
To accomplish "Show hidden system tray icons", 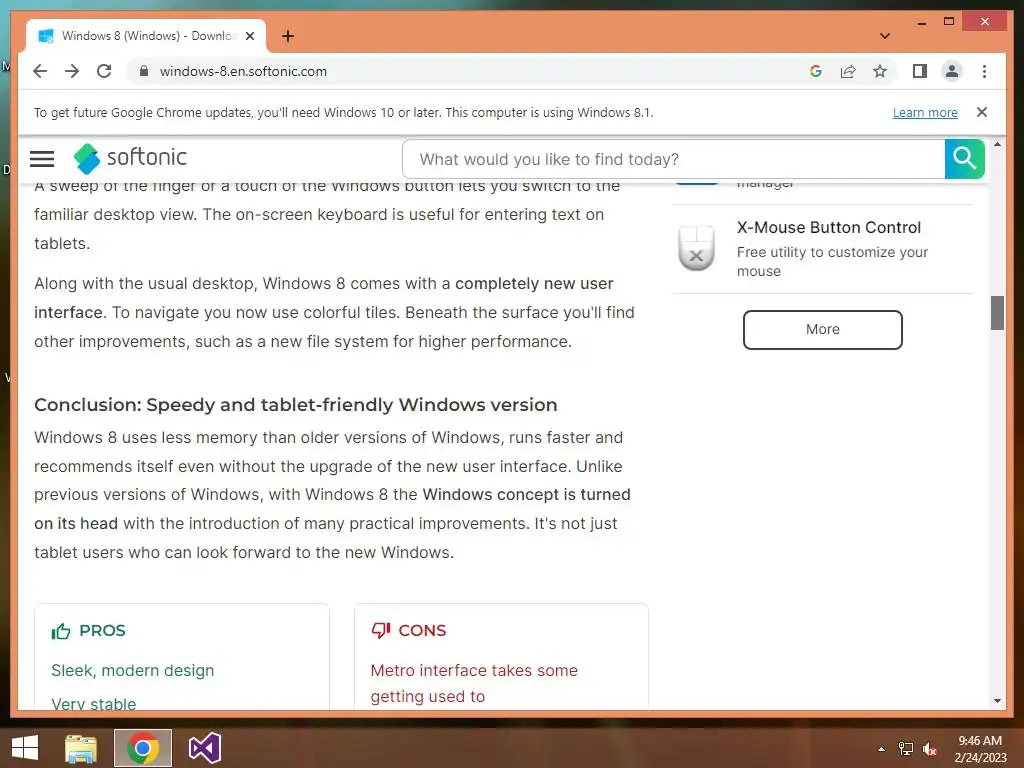I will click(882, 749).
